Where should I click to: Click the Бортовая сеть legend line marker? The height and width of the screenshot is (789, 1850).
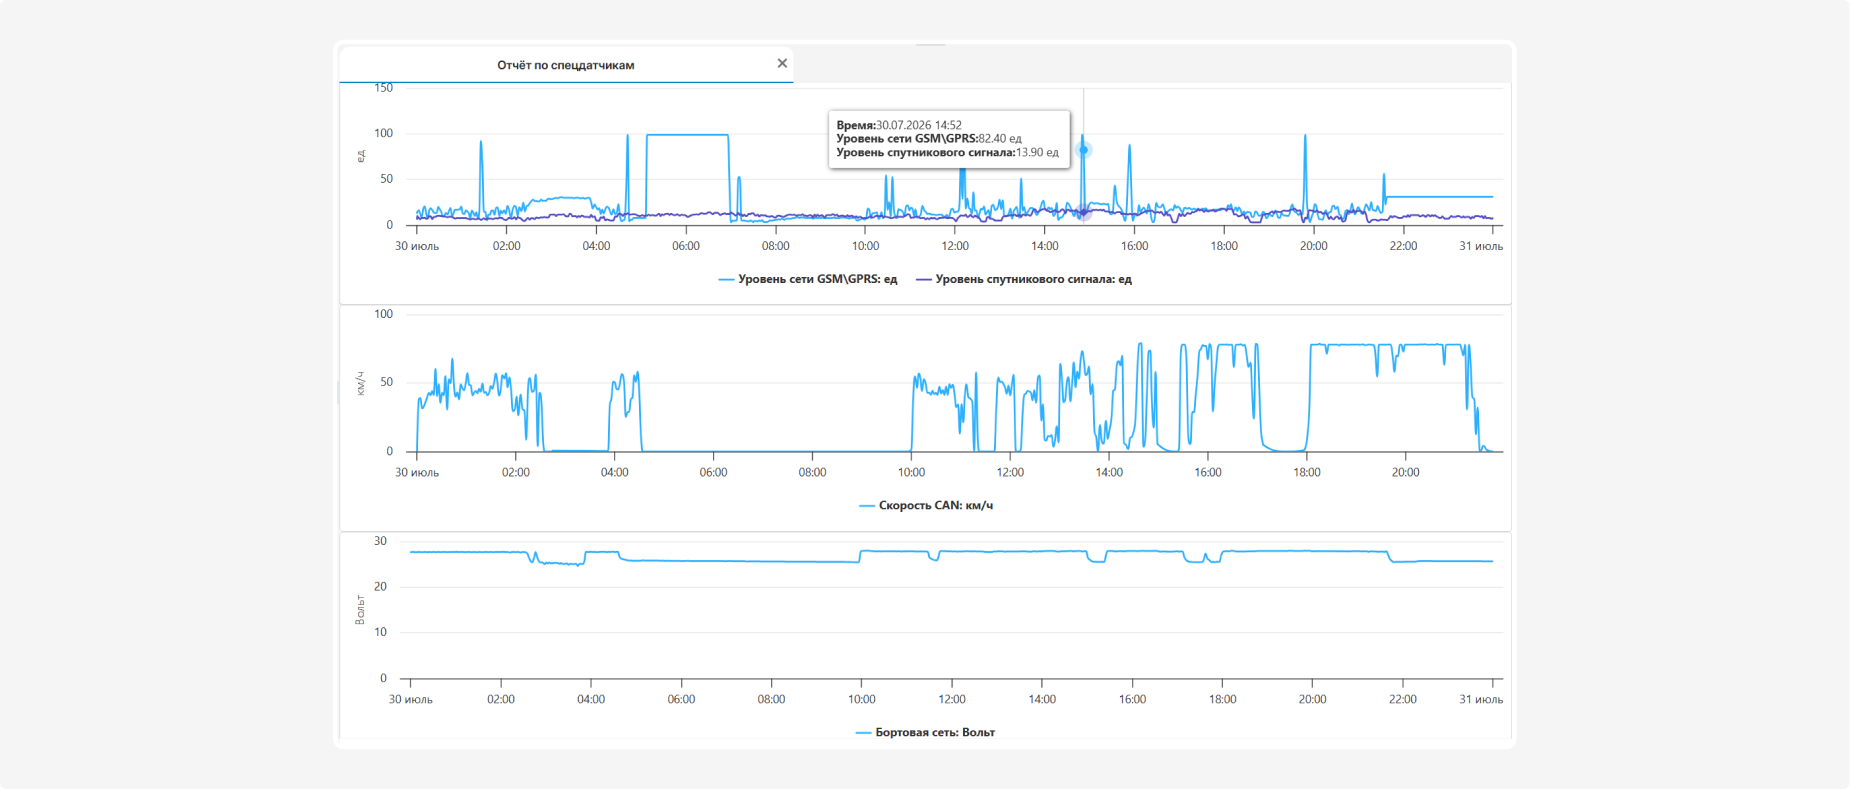pos(864,733)
